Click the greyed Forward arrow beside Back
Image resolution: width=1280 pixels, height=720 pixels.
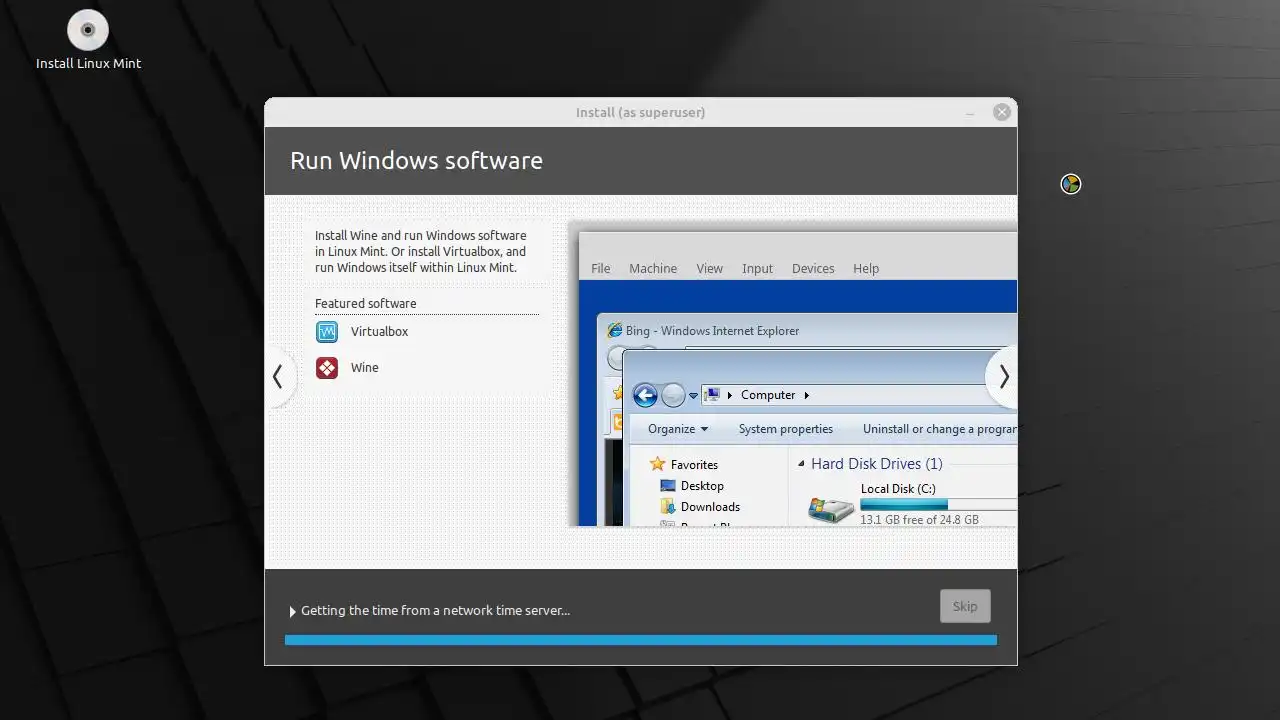(x=673, y=395)
